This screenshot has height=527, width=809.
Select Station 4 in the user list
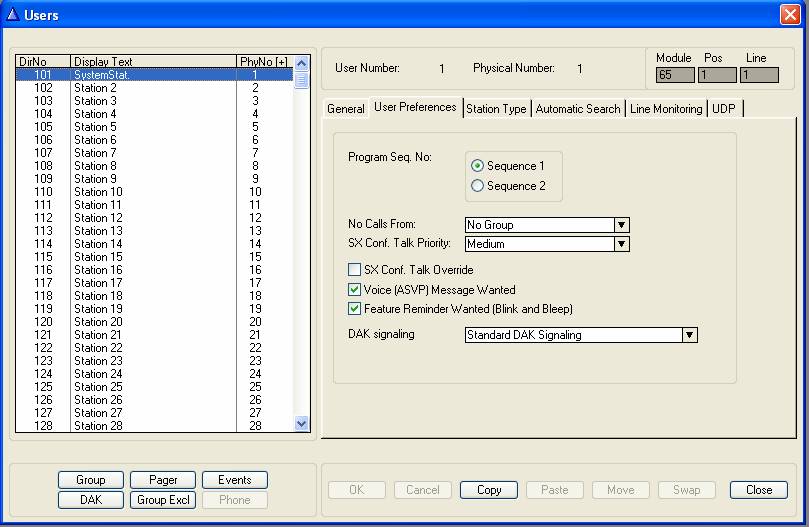click(x=154, y=114)
